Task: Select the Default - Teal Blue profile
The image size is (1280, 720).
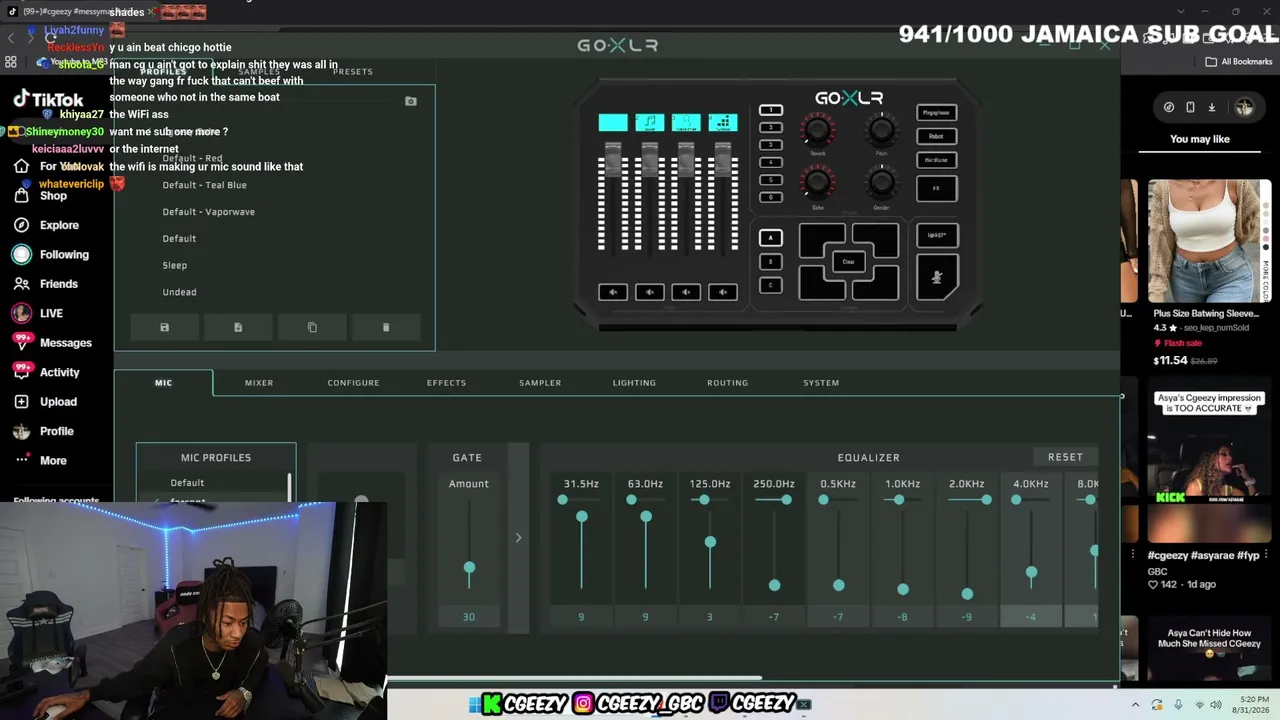Action: coord(204,185)
